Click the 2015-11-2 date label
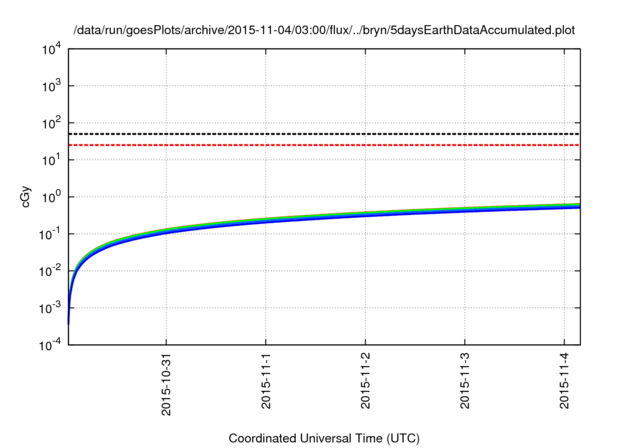 (365, 381)
